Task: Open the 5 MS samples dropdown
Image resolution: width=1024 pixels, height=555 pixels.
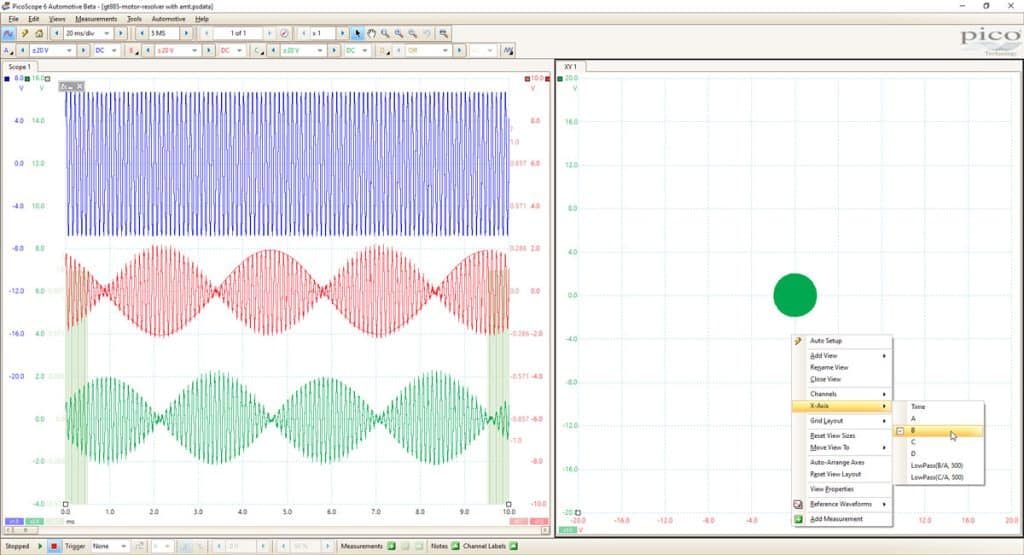Action: coord(163,33)
